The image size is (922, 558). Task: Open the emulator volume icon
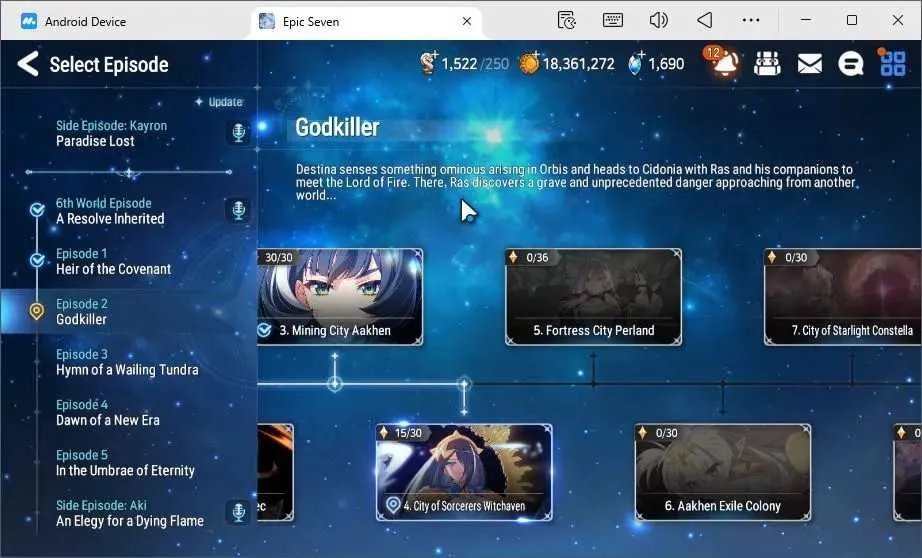(659, 21)
